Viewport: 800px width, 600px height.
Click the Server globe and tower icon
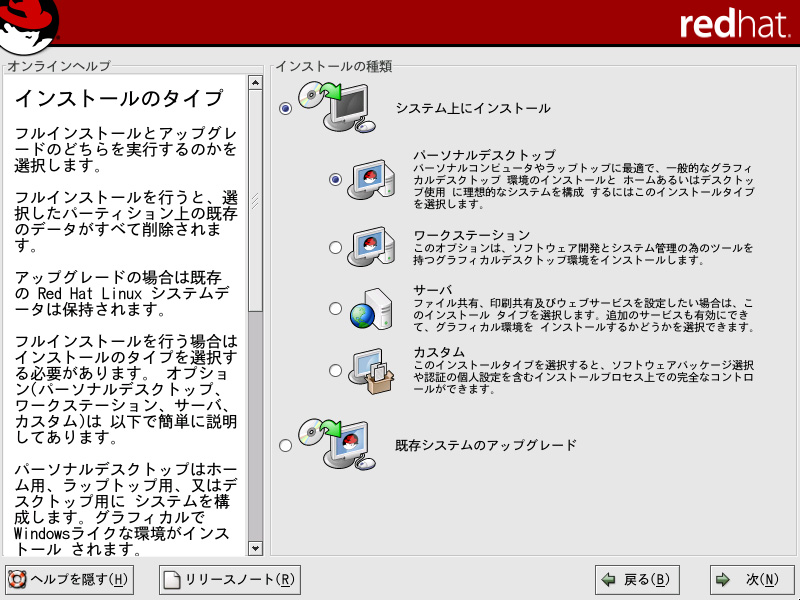(371, 309)
